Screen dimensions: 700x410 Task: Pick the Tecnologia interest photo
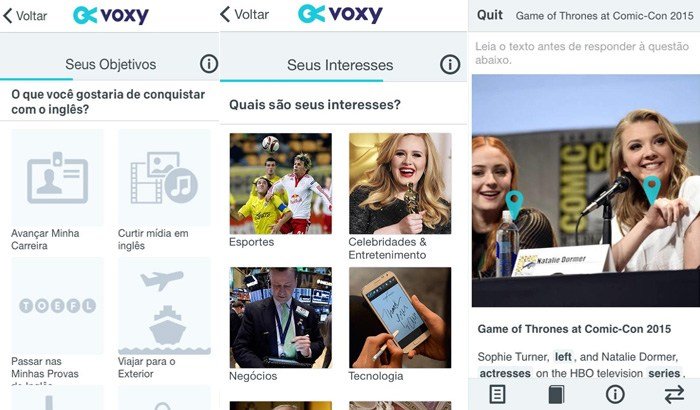(x=400, y=318)
